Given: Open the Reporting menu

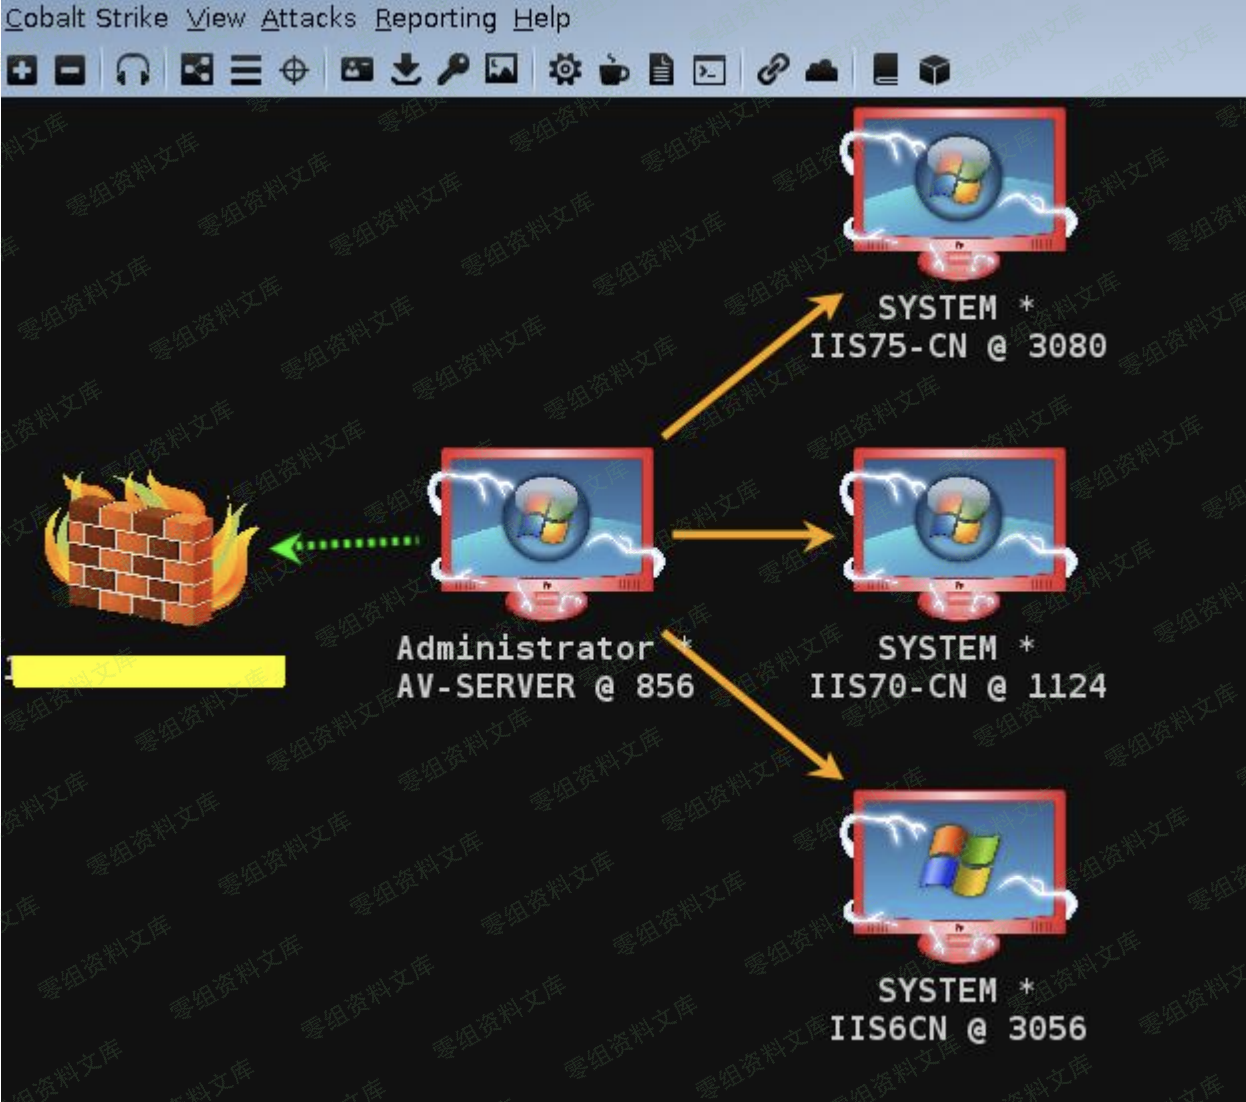Looking at the screenshot, I should (x=435, y=18).
